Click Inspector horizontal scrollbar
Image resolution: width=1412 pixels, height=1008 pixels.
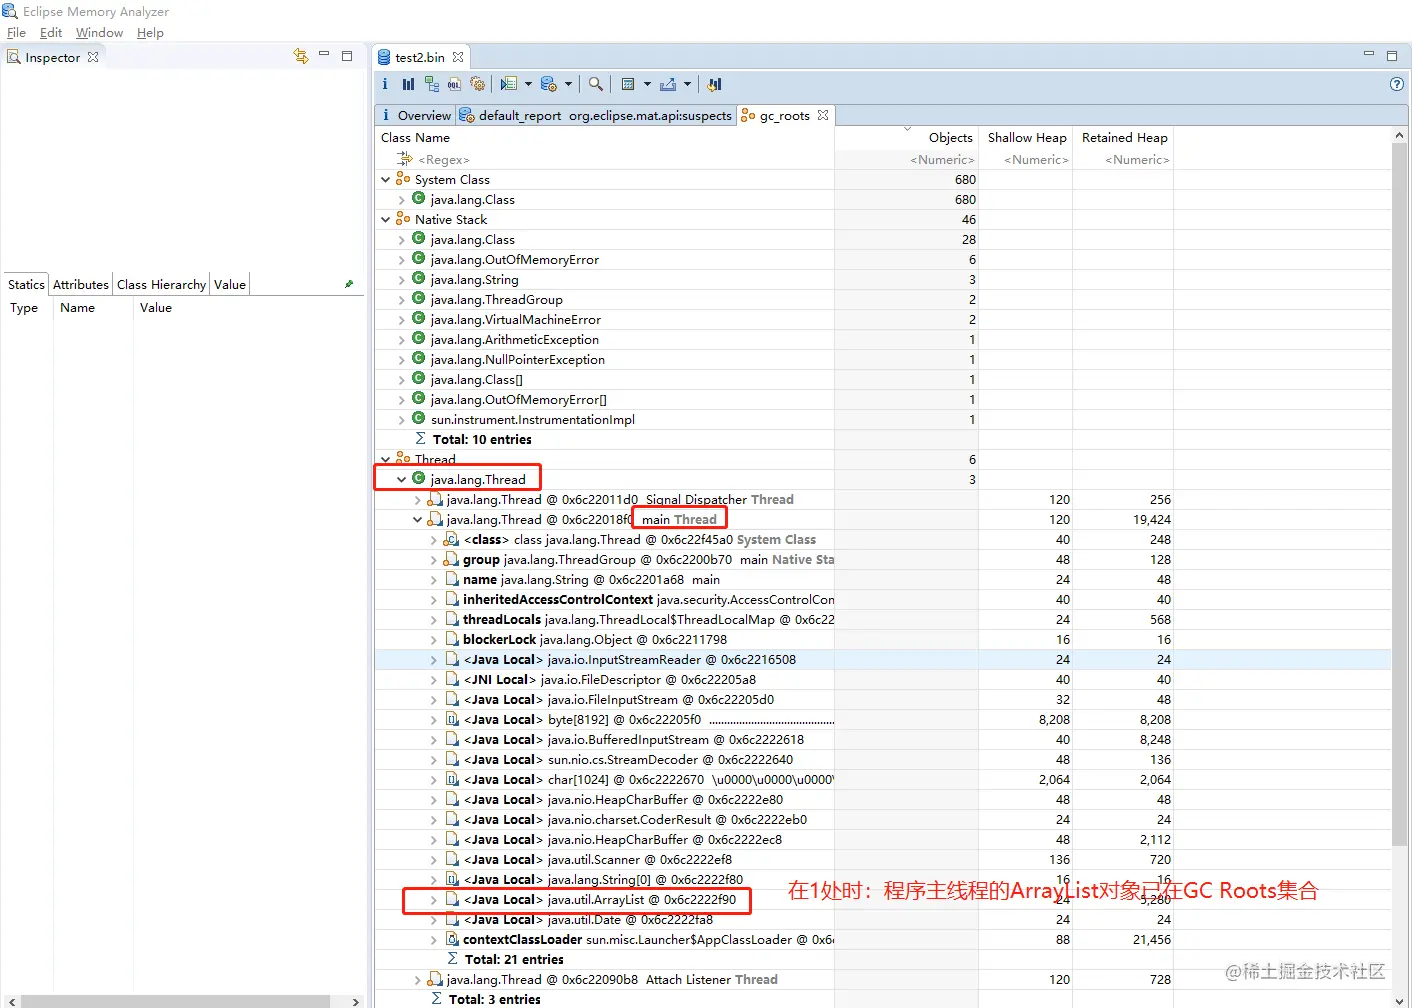point(175,1001)
